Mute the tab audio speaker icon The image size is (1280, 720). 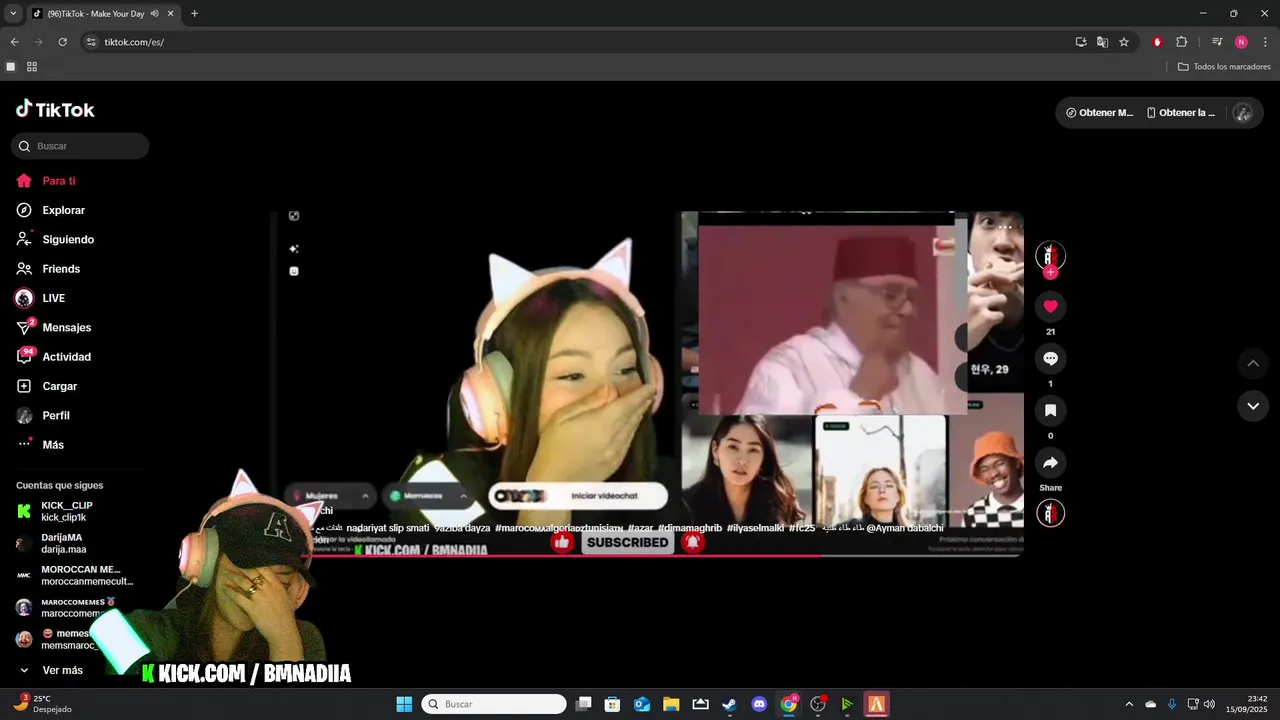(x=154, y=14)
